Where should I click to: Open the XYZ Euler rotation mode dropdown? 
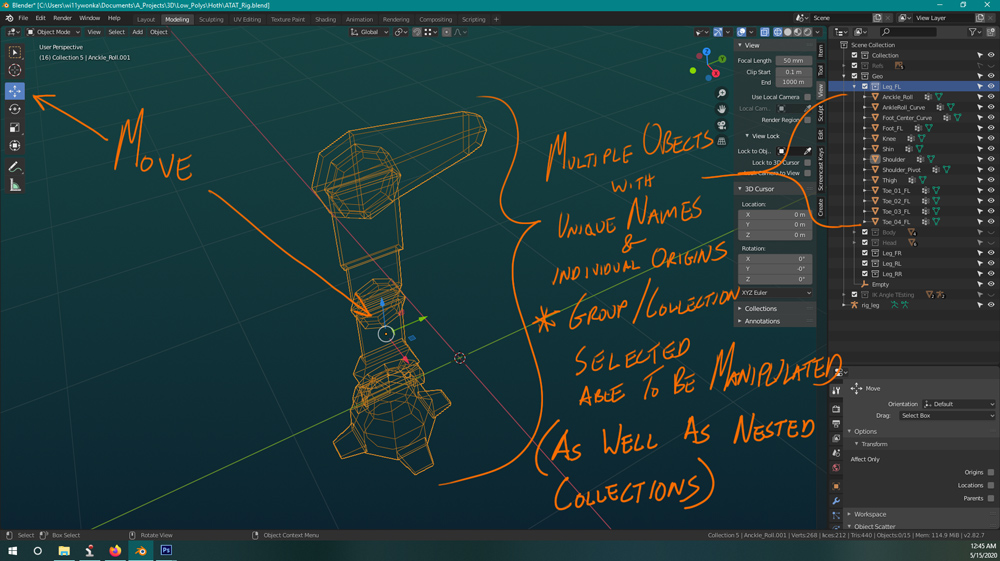tap(776, 293)
